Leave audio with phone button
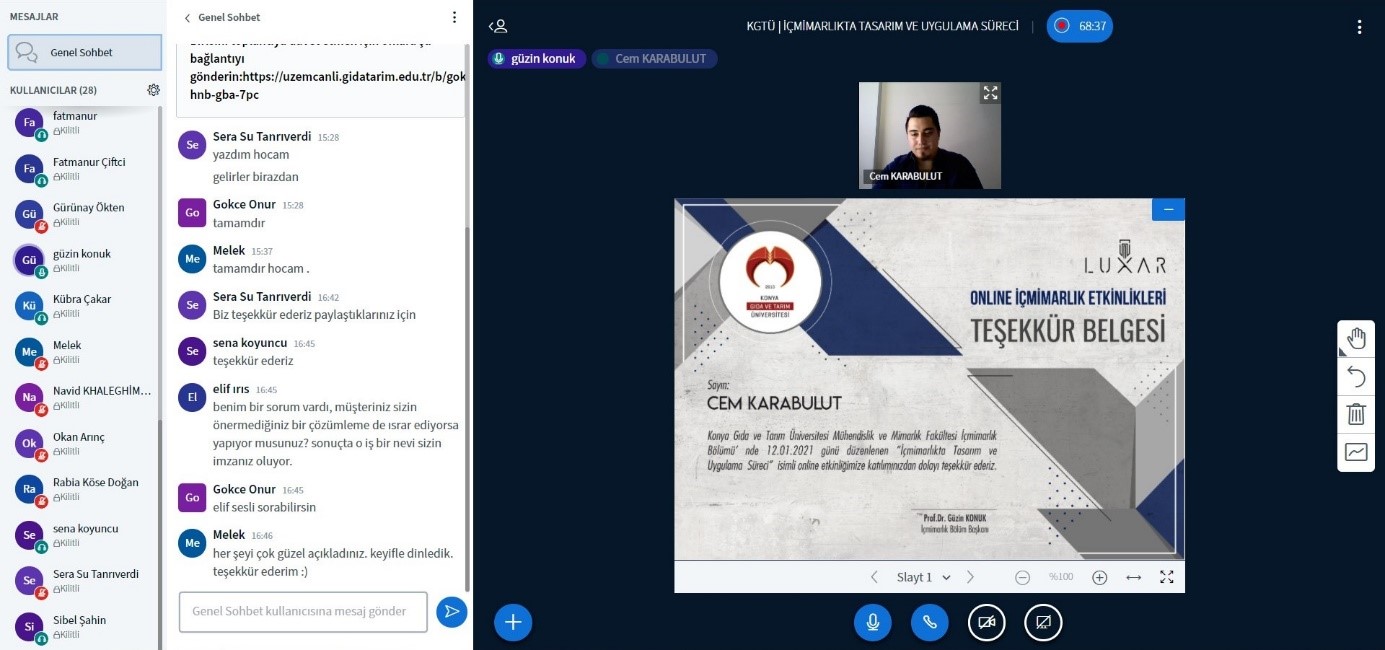 pos(929,622)
